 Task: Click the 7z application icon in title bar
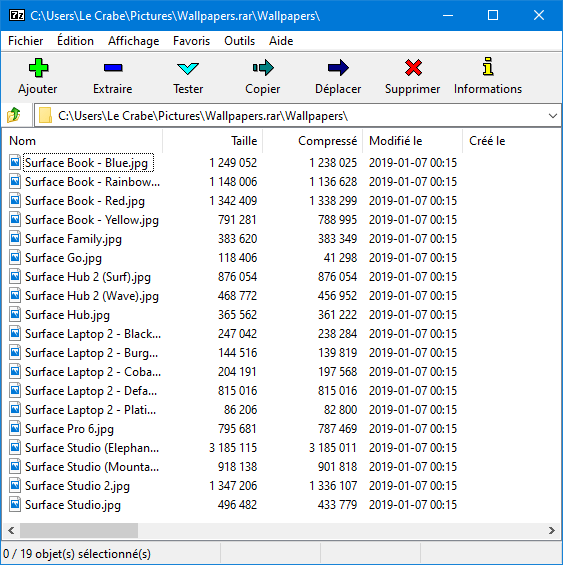point(17,15)
